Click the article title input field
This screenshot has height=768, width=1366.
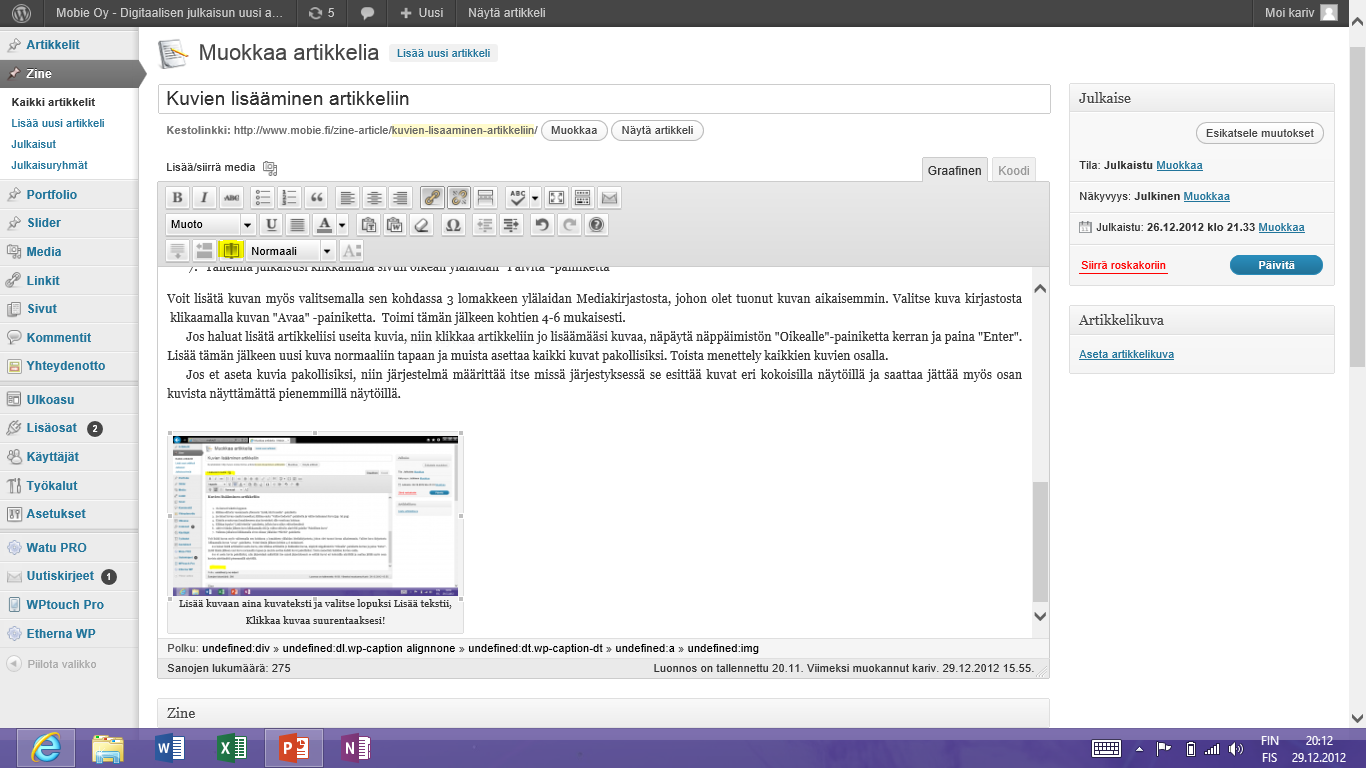[604, 99]
